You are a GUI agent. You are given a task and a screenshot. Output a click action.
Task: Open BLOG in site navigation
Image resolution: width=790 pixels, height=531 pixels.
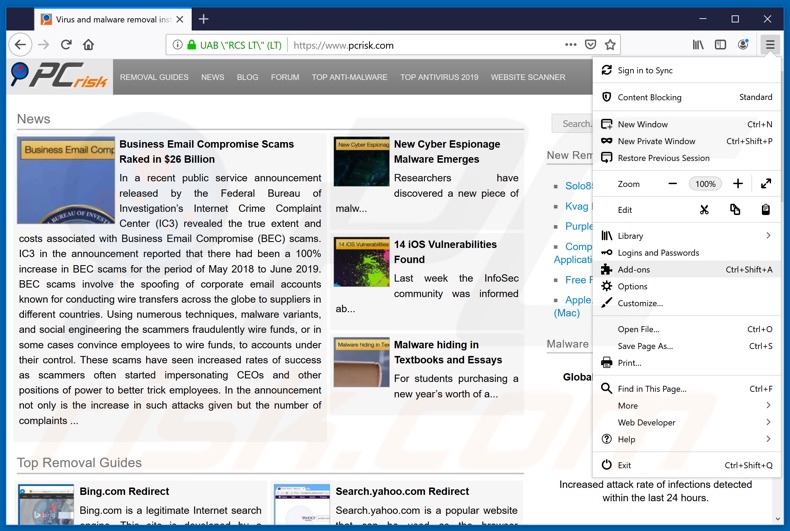point(247,77)
